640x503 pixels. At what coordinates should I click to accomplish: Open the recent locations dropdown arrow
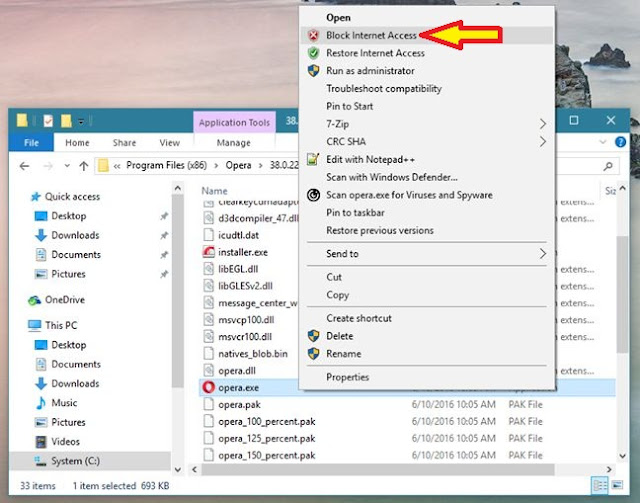(x=67, y=166)
